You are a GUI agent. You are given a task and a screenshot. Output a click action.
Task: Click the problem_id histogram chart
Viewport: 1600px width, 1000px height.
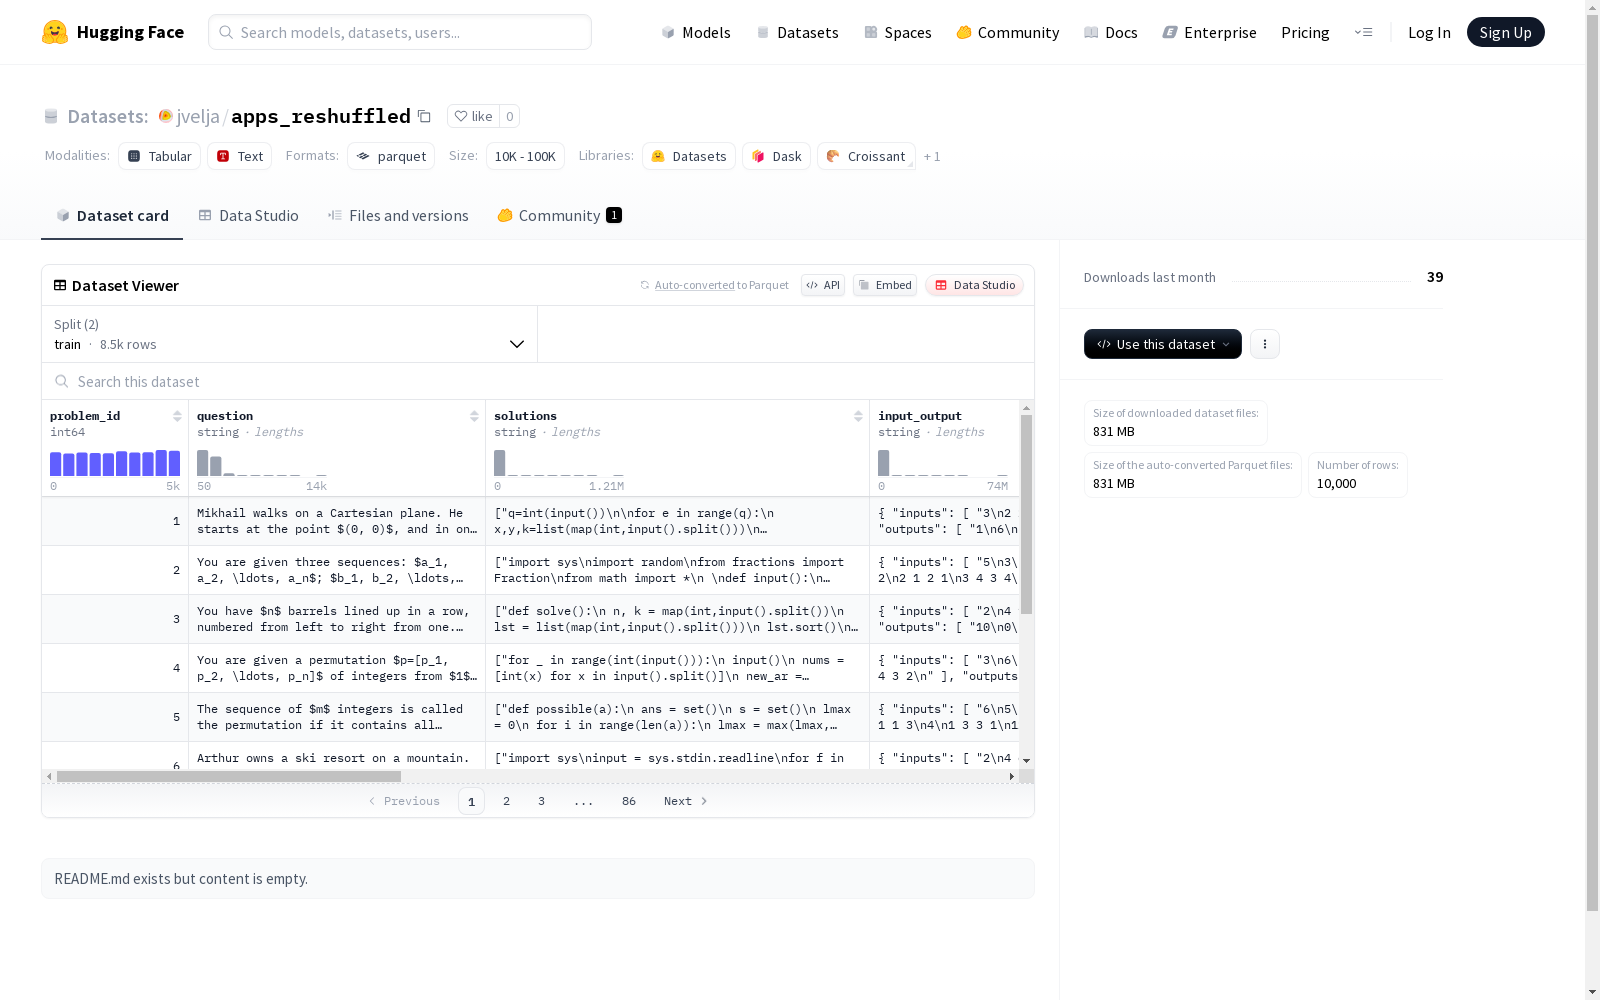click(x=115, y=463)
